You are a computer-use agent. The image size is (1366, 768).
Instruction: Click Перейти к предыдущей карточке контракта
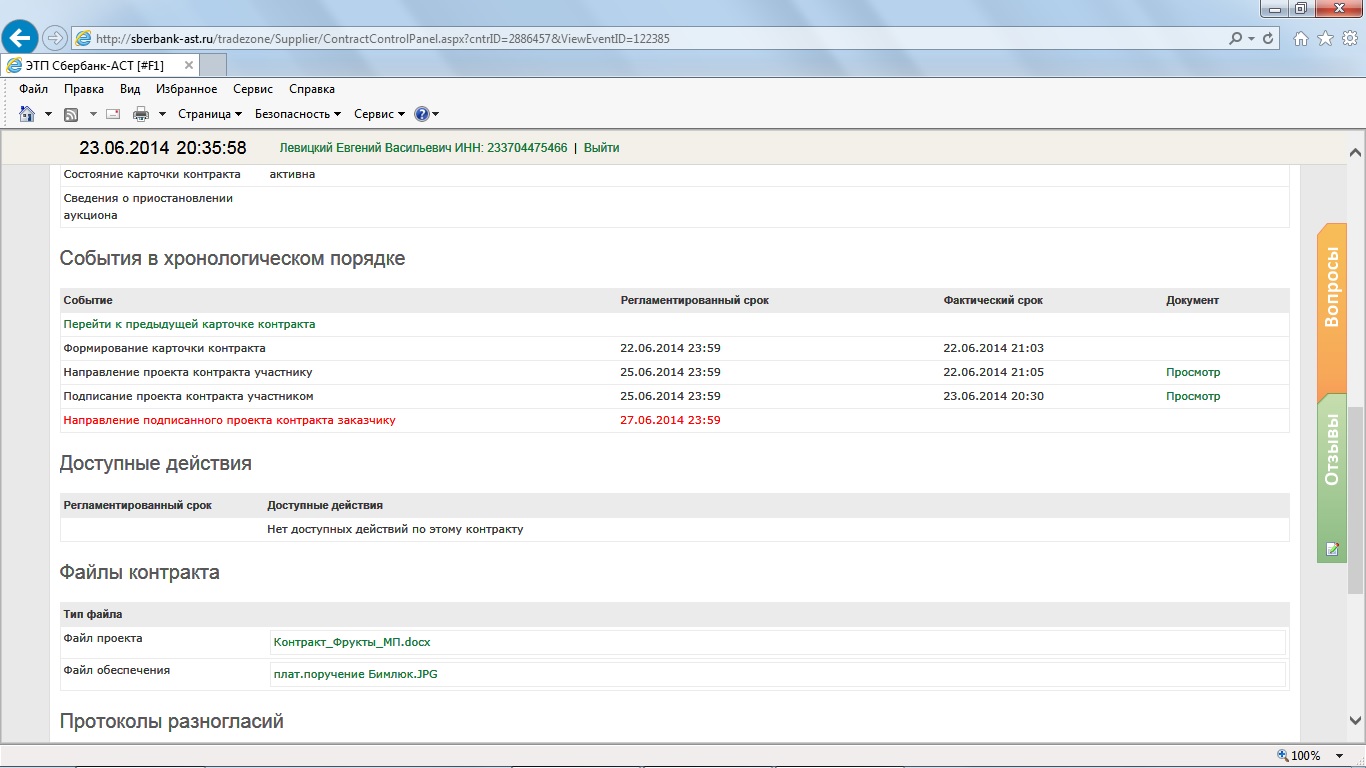(189, 324)
